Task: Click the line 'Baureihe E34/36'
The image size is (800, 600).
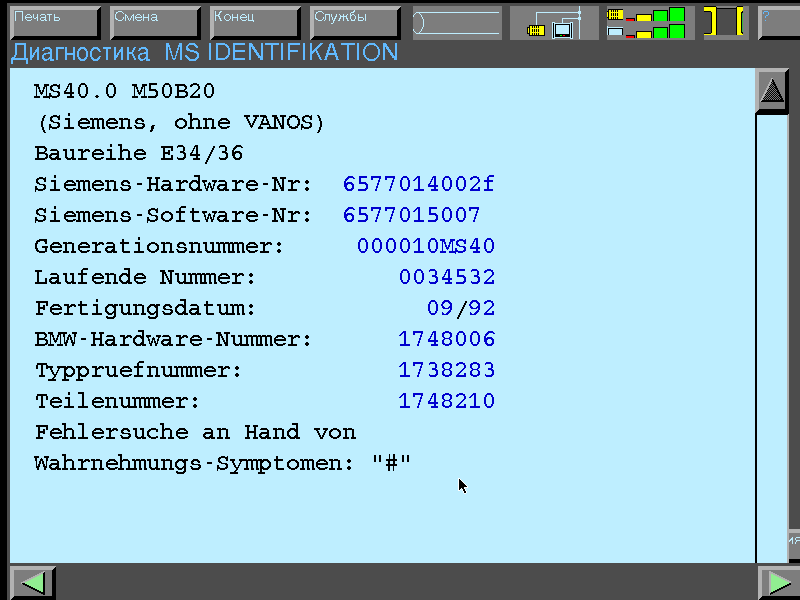Action: (139, 154)
